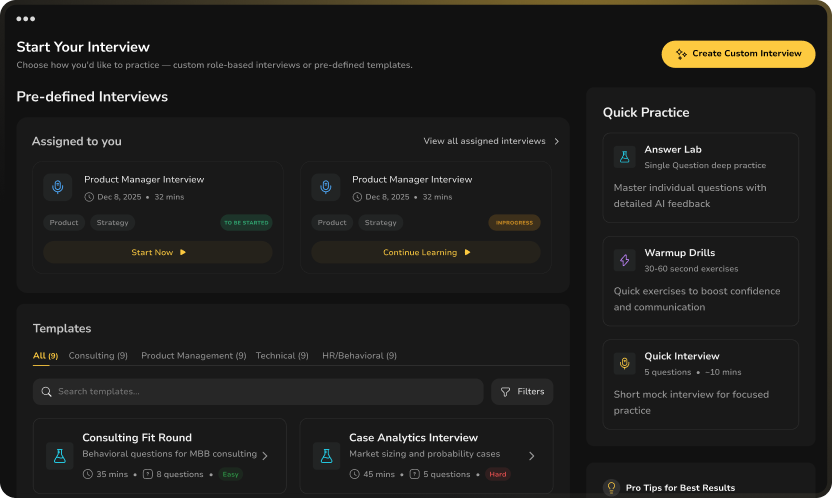Open the Filters dropdown

click(x=522, y=392)
